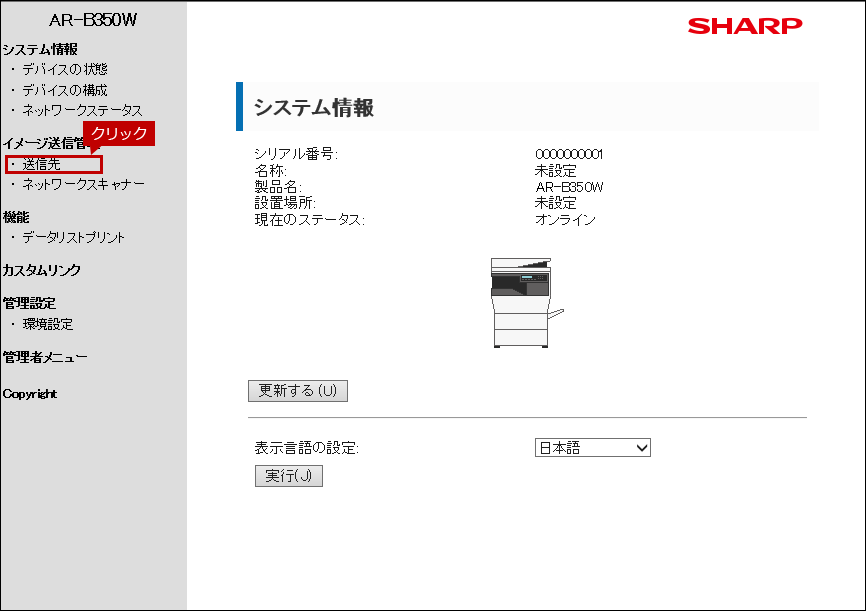This screenshot has height=611, width=866.
Task: Click the 現在のステータス label
Action: pyautogui.click(x=310, y=220)
